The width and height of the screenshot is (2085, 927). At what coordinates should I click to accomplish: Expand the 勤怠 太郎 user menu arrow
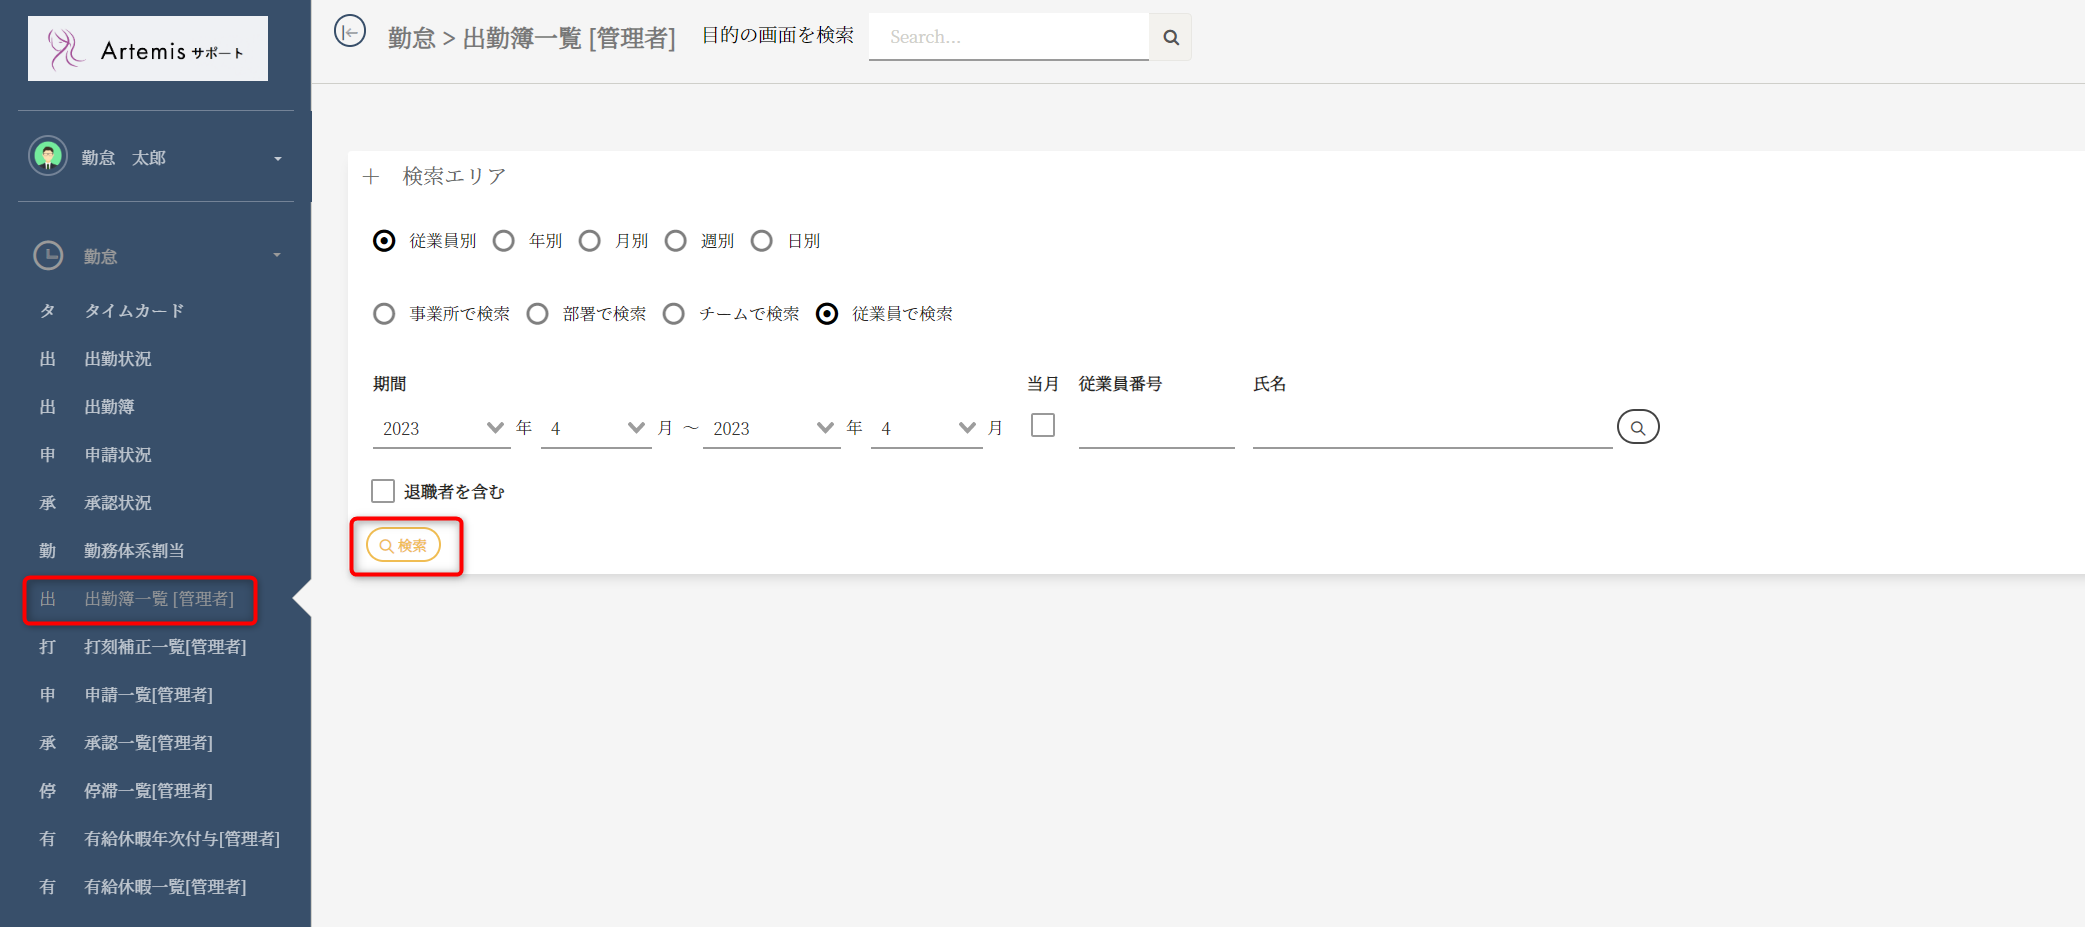[x=277, y=158]
